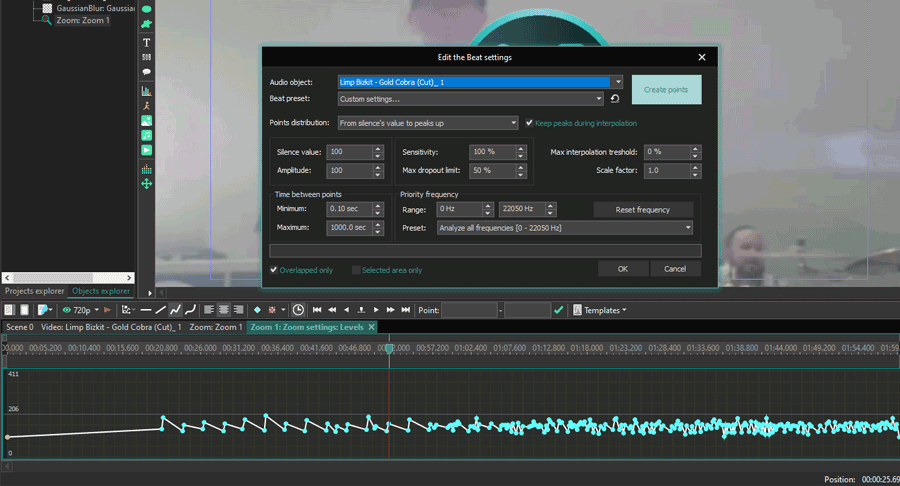Switch to the Projects explorer tab
The width and height of the screenshot is (900, 486).
pyautogui.click(x=34, y=291)
